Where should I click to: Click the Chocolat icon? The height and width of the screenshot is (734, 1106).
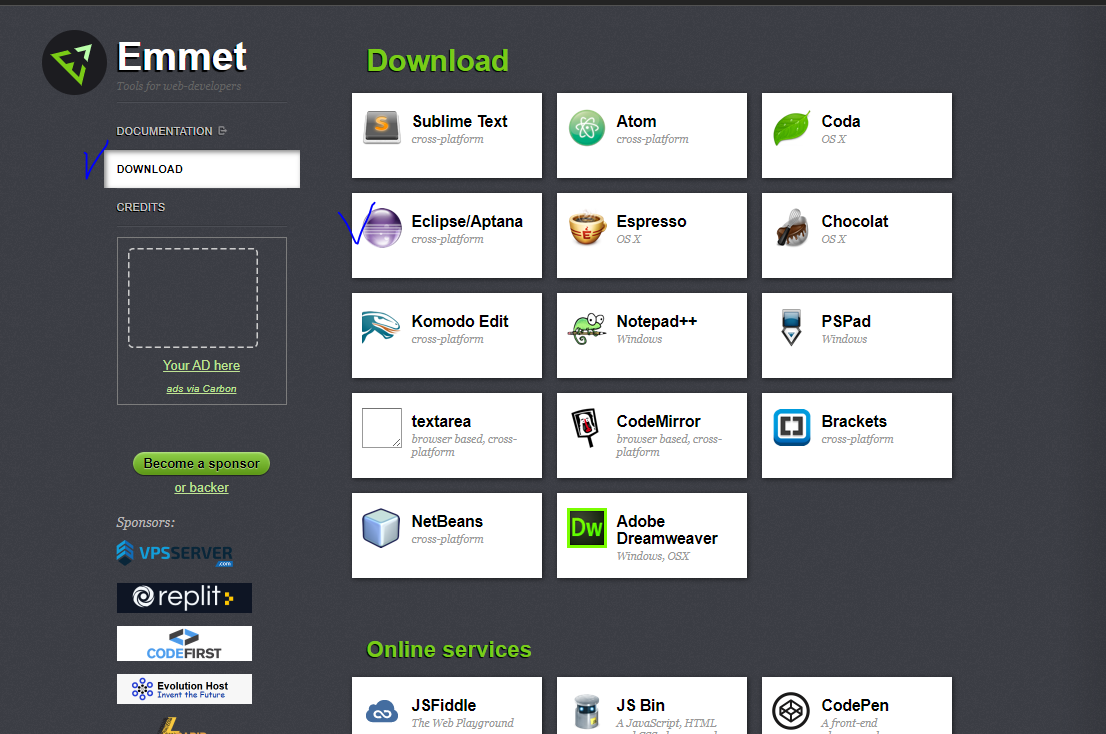pos(792,228)
